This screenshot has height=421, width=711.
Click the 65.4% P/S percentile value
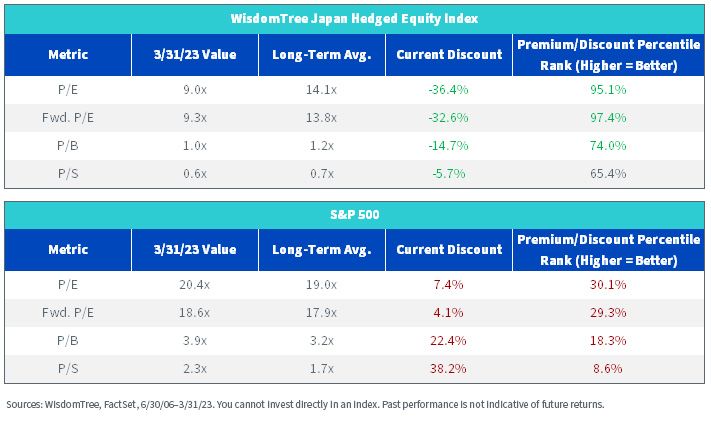pyautogui.click(x=608, y=174)
